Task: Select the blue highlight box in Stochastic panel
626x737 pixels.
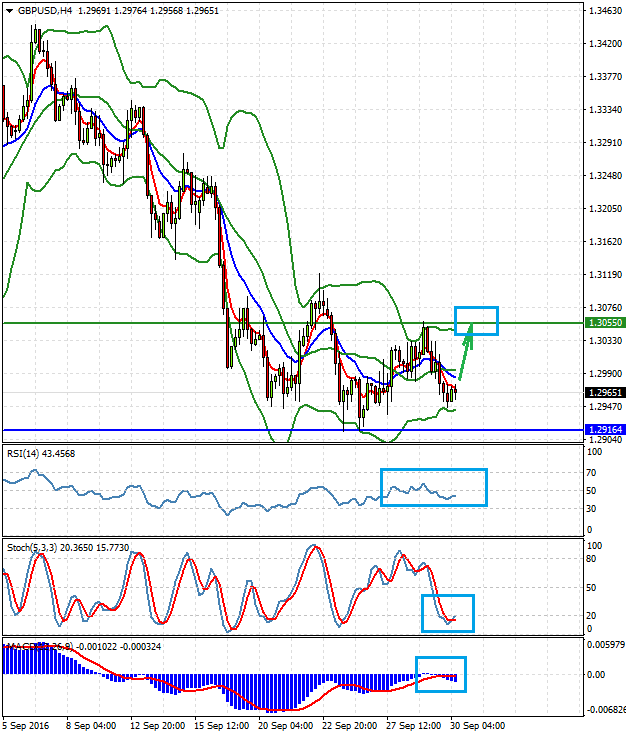Action: 447,612
